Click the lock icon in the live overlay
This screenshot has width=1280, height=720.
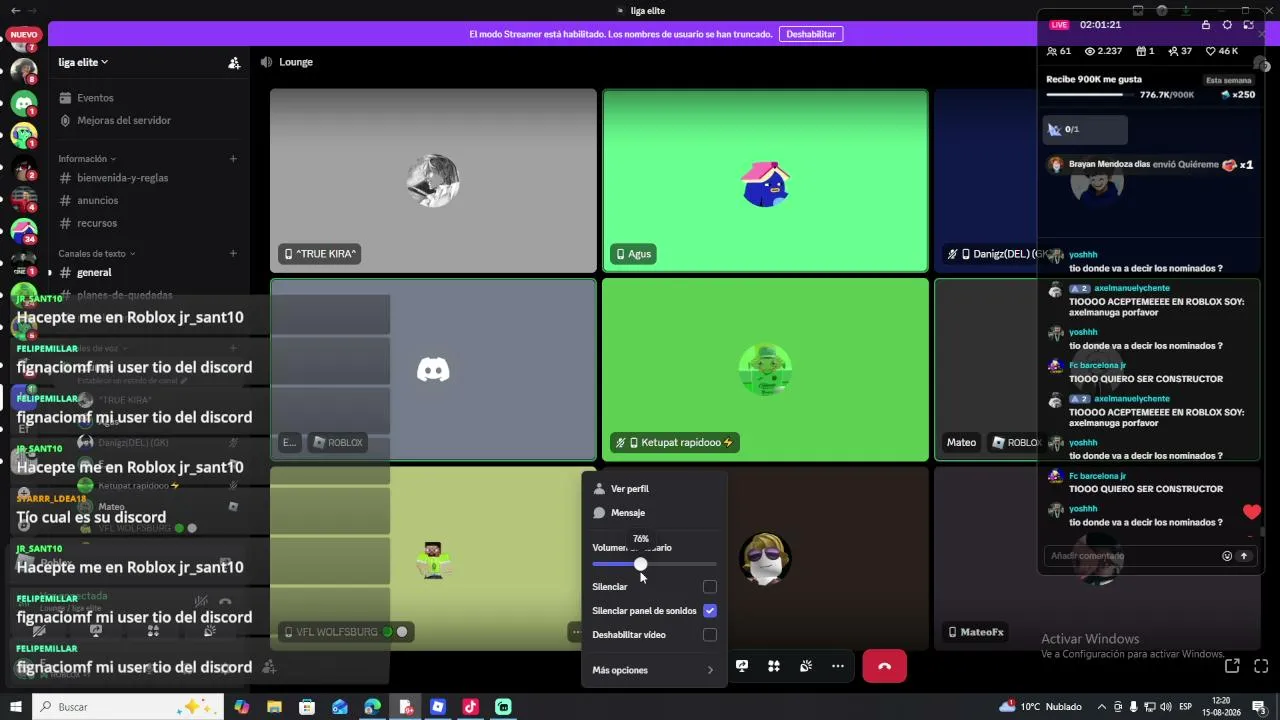coord(1206,25)
